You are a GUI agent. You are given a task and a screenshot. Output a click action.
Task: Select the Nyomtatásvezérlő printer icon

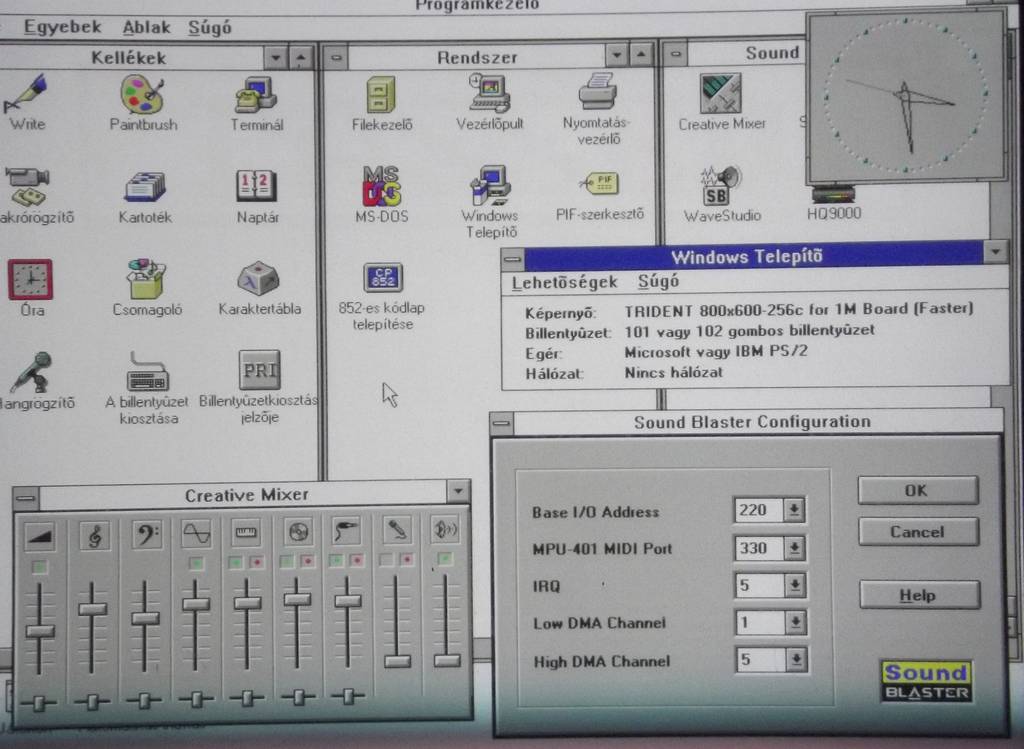[x=598, y=92]
